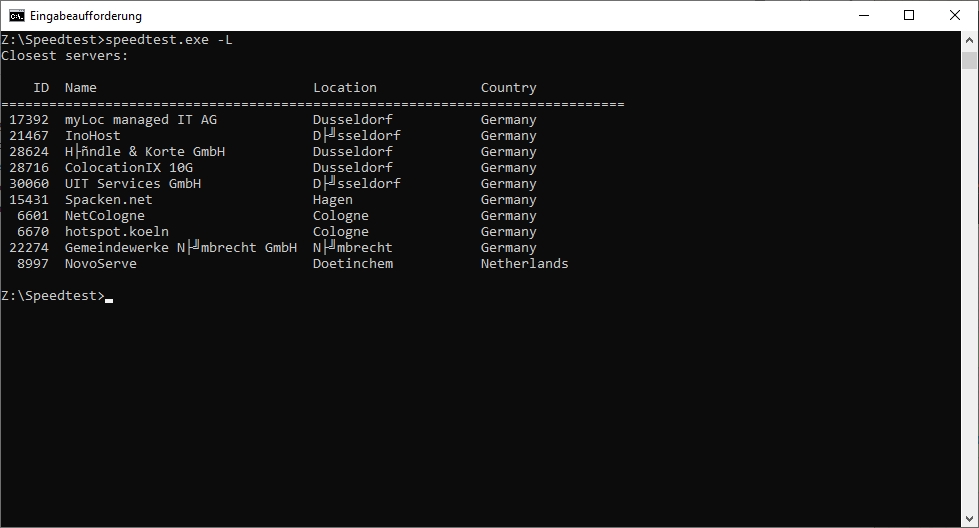This screenshot has width=979, height=528.
Task: Click the Doetinchem location text
Action: pyautogui.click(x=353, y=264)
